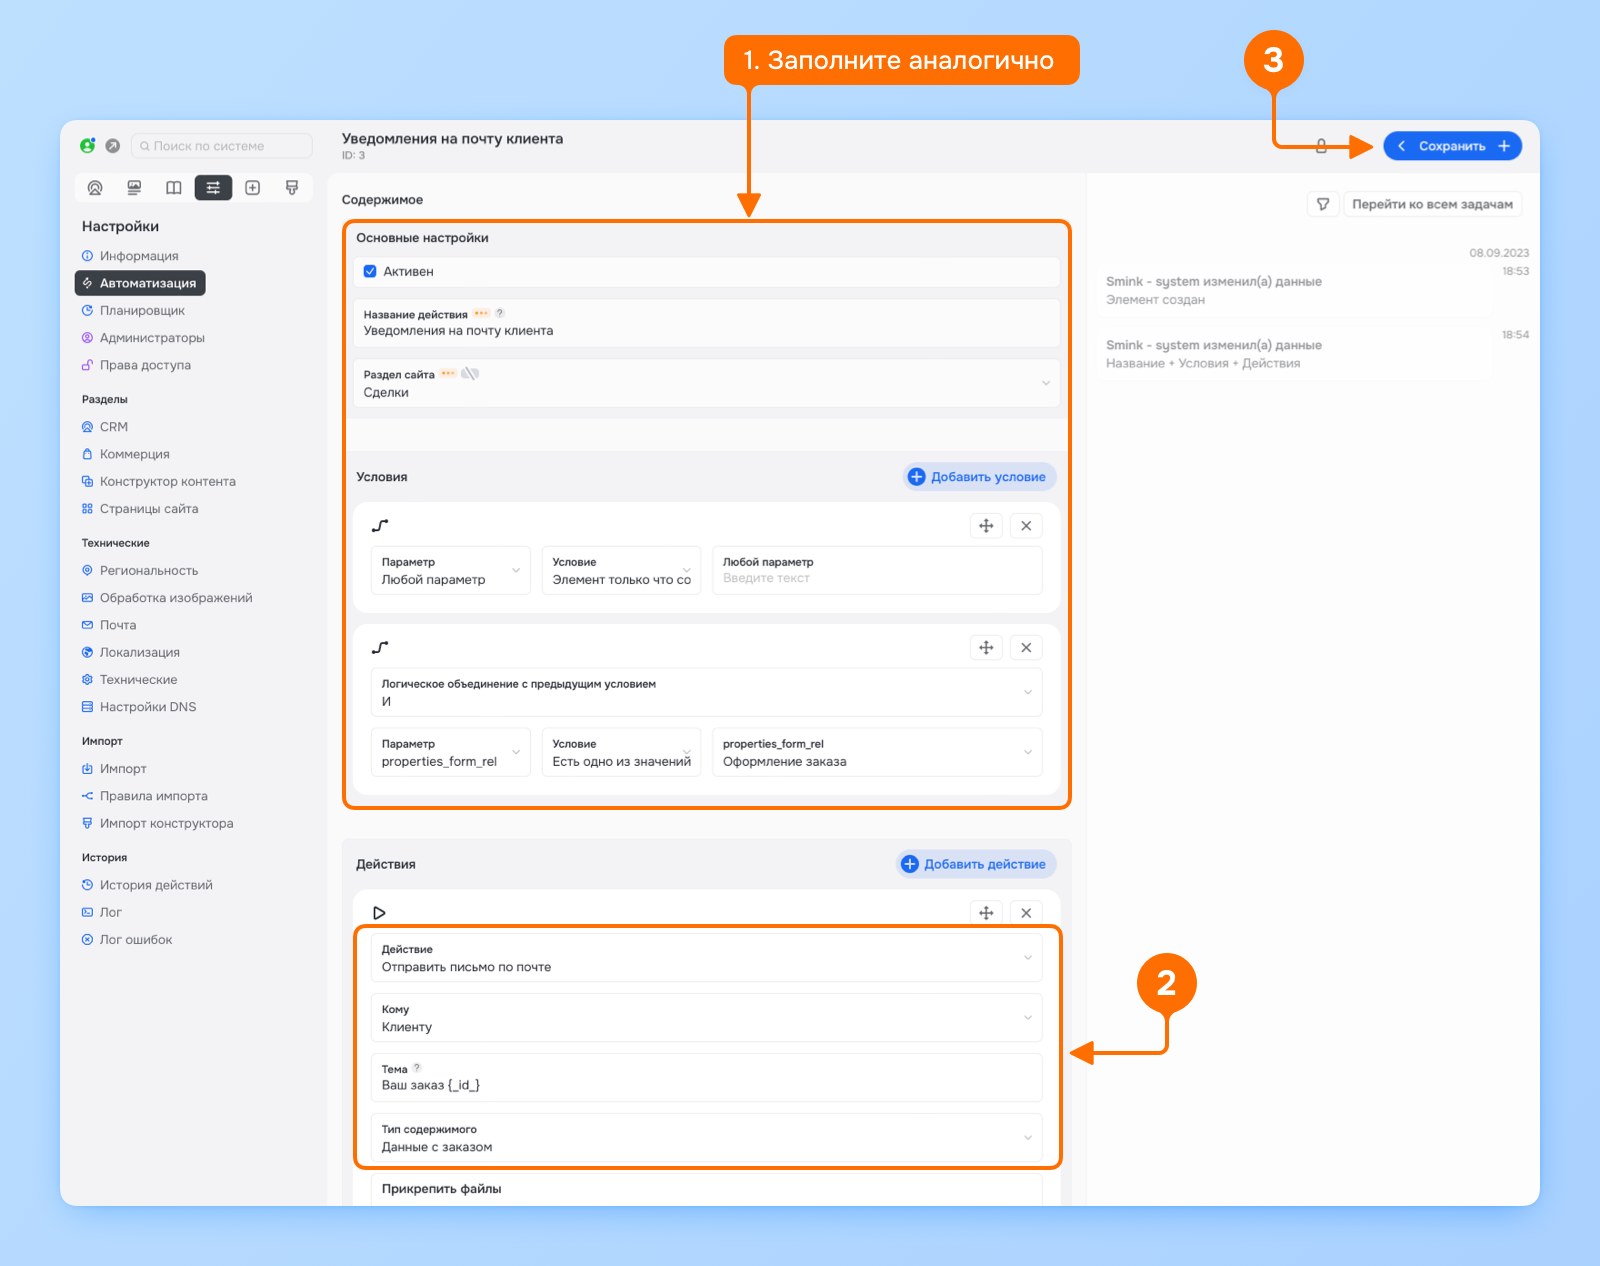Open Настройки DNS
The height and width of the screenshot is (1266, 1600).
[x=139, y=707]
